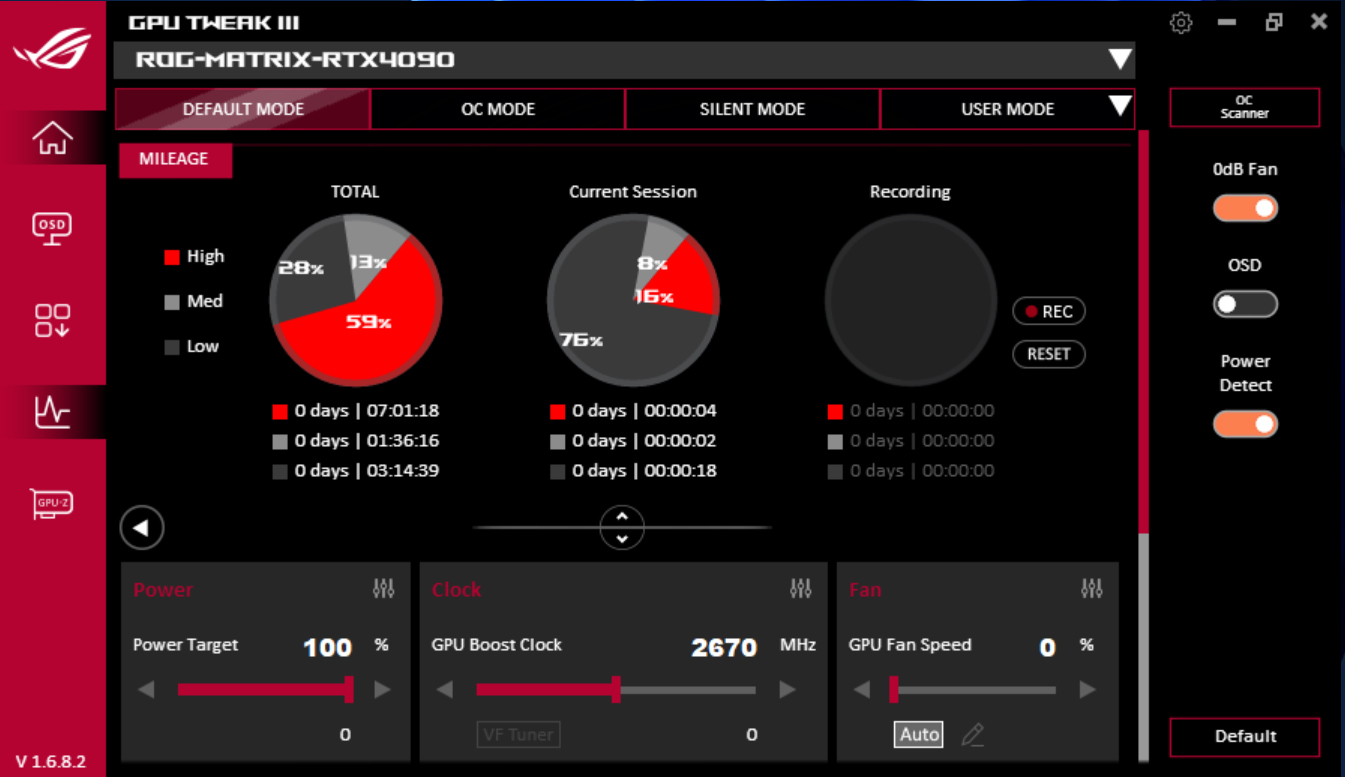Click the Power Target value 100

[x=328, y=647]
